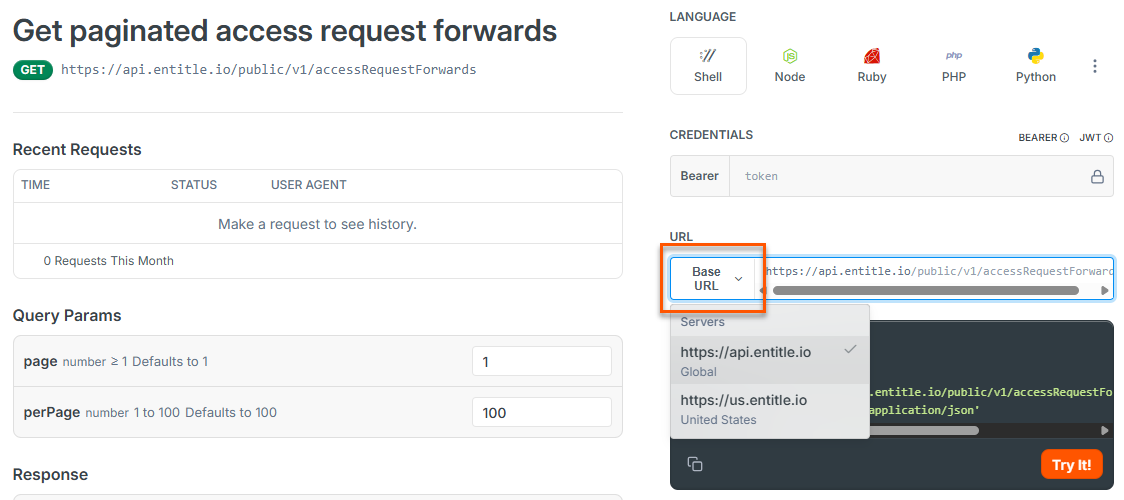Click the USER AGENT column header
The height and width of the screenshot is (500, 1124).
click(x=308, y=185)
